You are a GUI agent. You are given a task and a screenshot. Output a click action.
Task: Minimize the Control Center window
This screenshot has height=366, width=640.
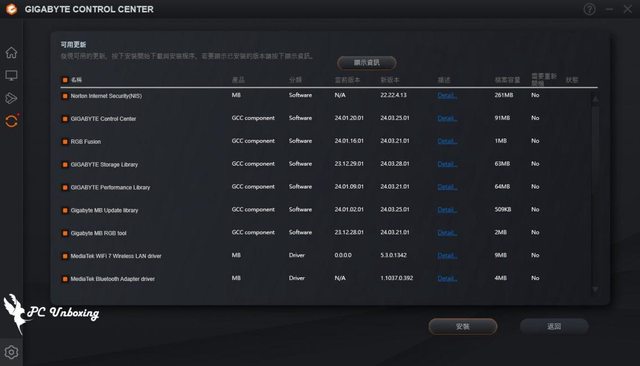coord(609,9)
